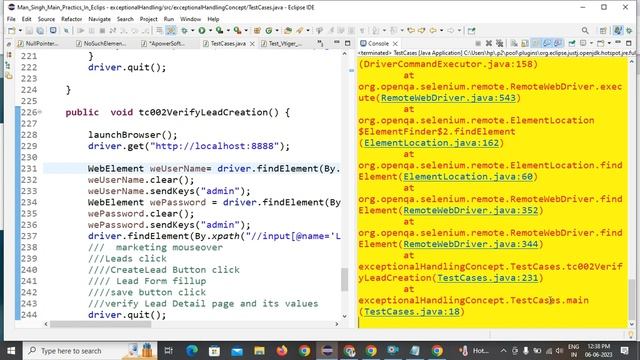Open the New Java Class dropdown arrow

[277, 31]
